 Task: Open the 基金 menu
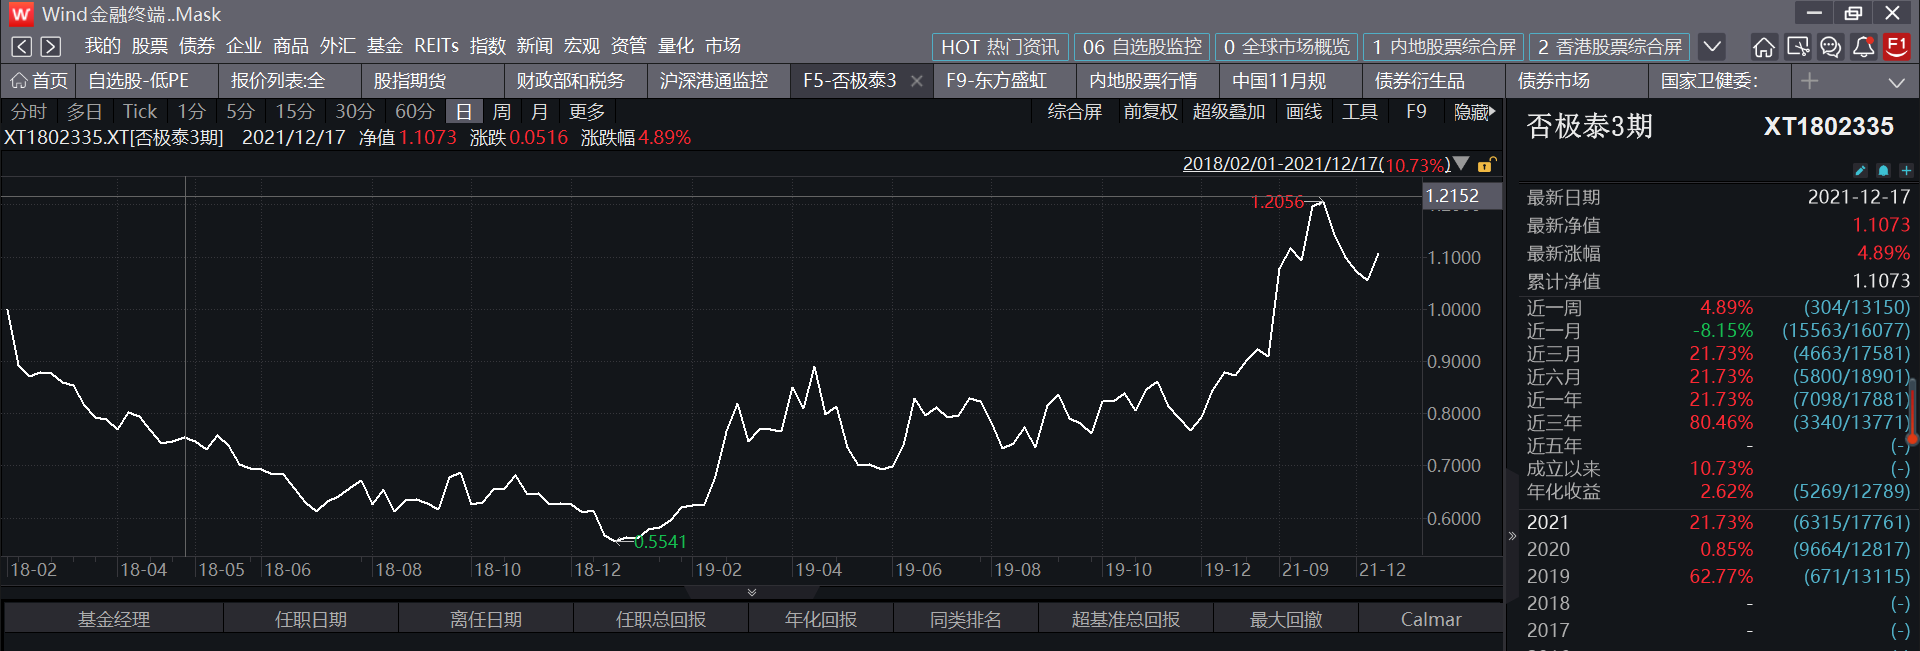pyautogui.click(x=384, y=46)
